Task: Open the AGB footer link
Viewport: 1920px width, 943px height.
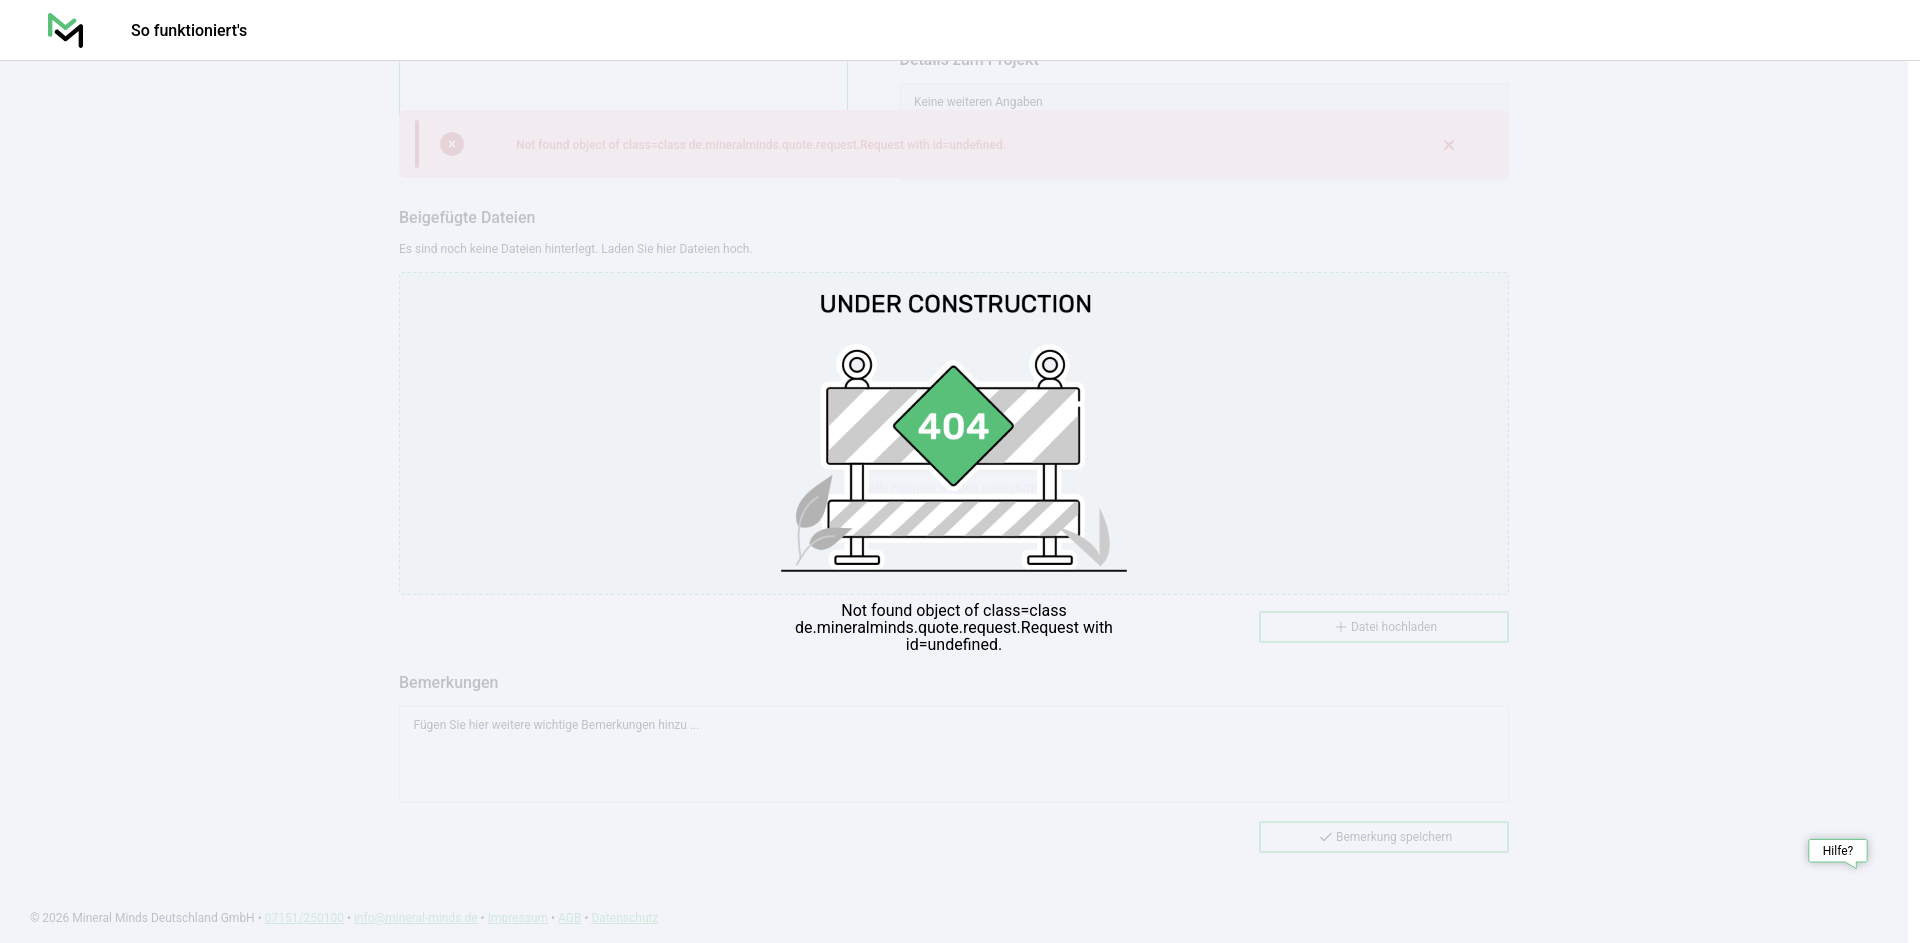Action: point(569,918)
